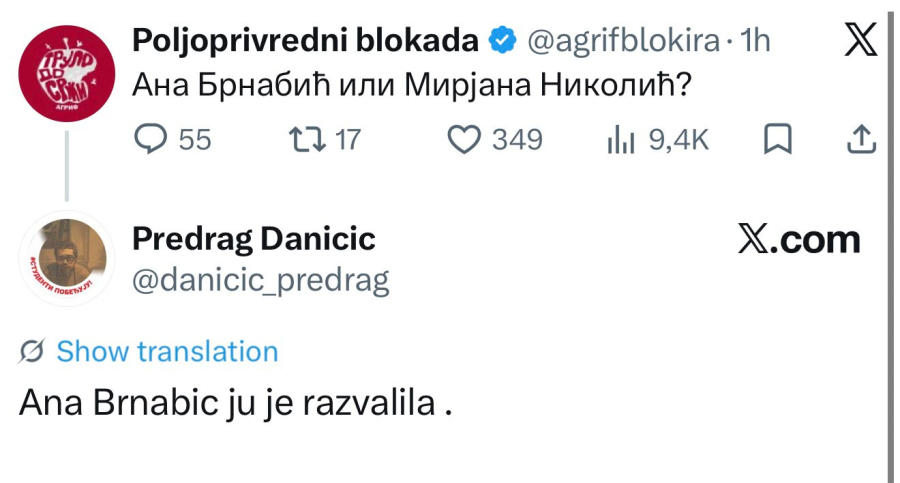
Task: Click the 1h post timestamp
Action: point(755,41)
